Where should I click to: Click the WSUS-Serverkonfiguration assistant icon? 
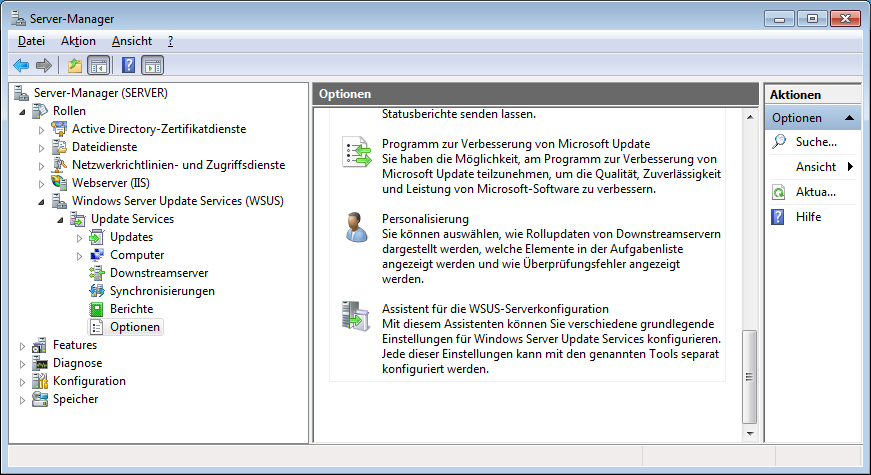tap(356, 316)
